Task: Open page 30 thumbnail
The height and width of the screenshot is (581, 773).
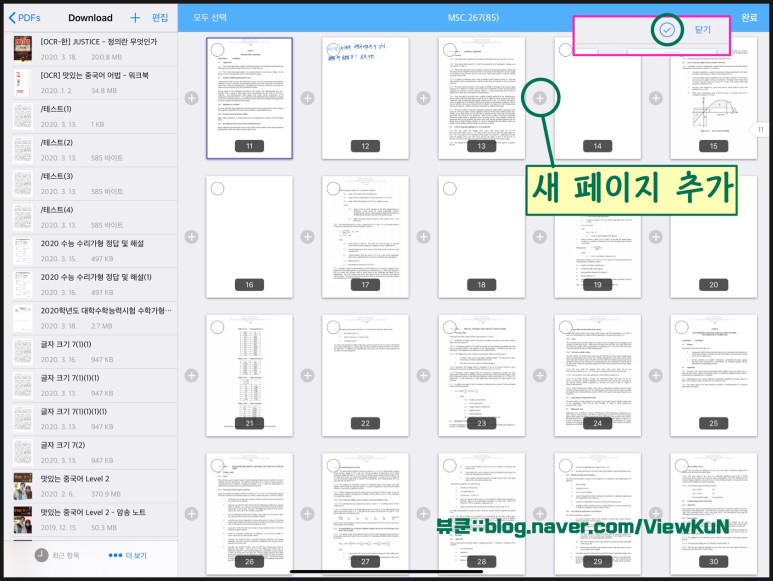Action: click(x=713, y=514)
